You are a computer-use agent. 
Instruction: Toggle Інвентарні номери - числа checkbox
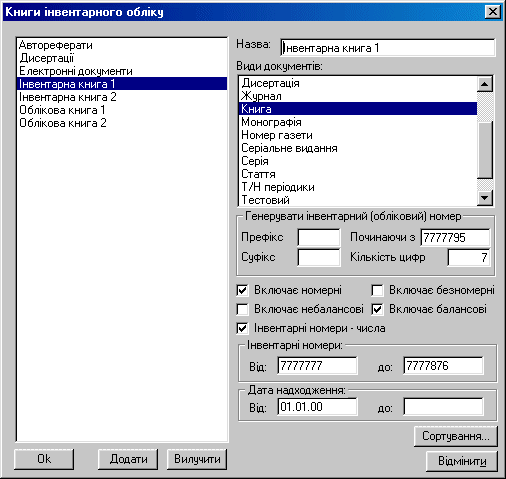[x=242, y=328]
